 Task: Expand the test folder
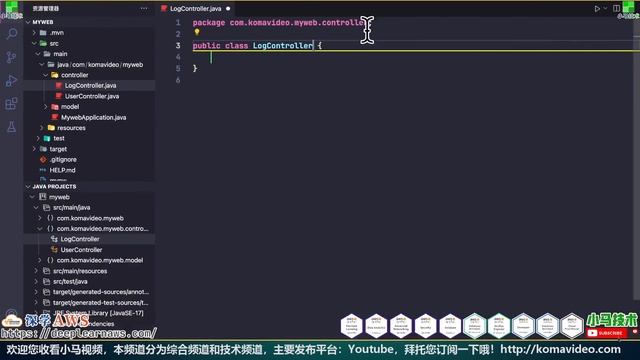coord(38,138)
